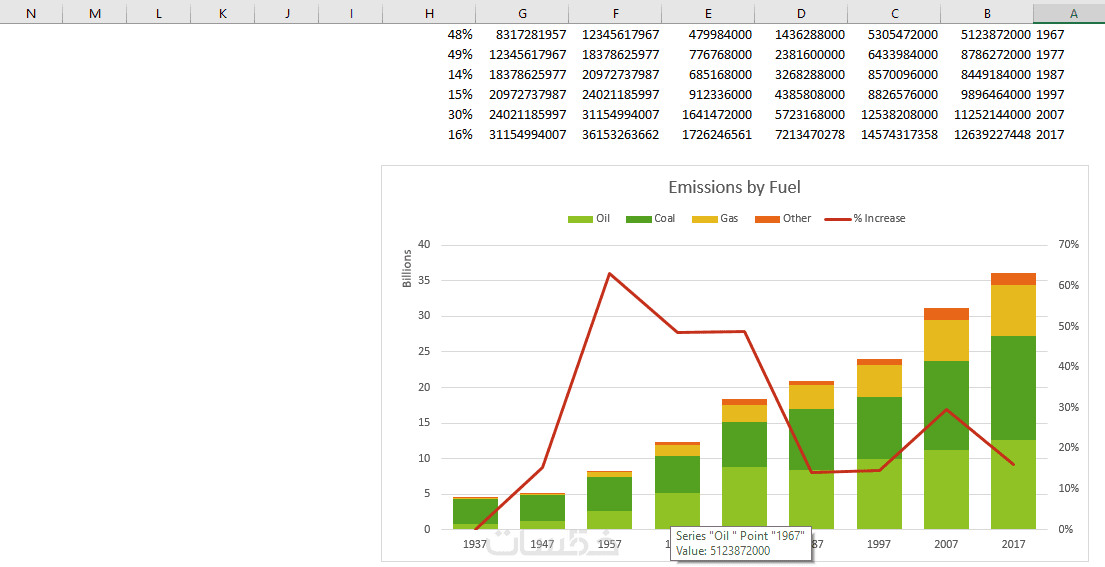This screenshot has width=1105, height=567.
Task: Click the Other legend swatch
Action: click(x=767, y=219)
